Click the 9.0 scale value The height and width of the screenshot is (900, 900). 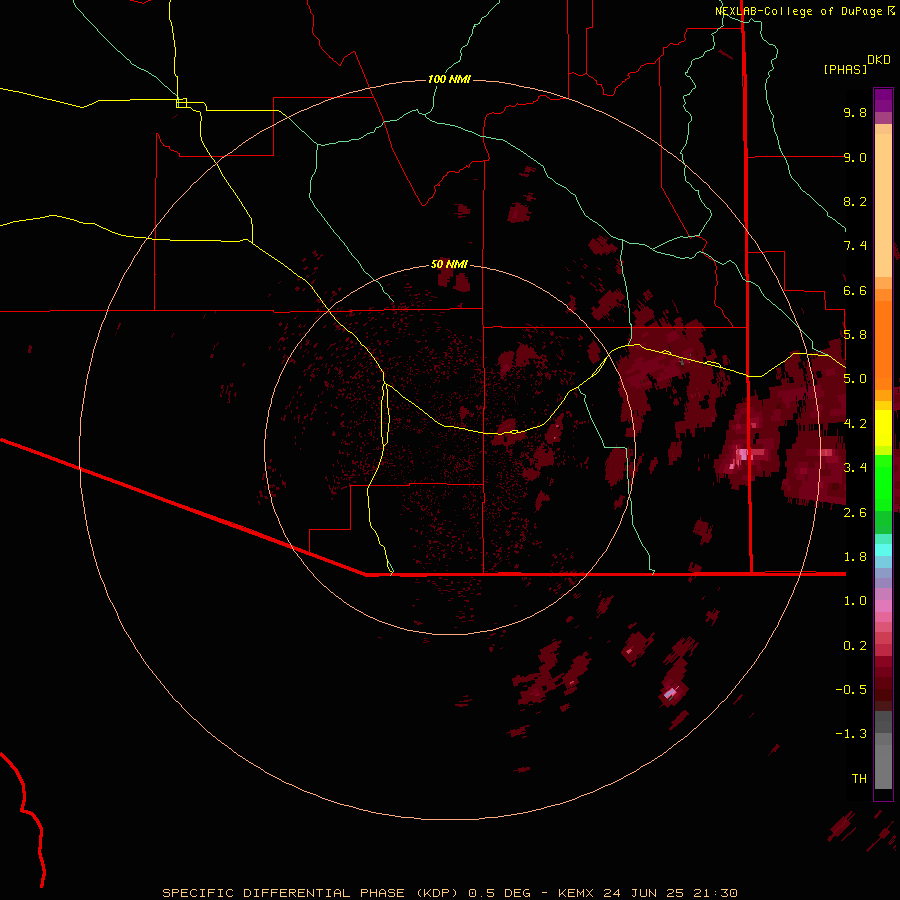pos(855,157)
